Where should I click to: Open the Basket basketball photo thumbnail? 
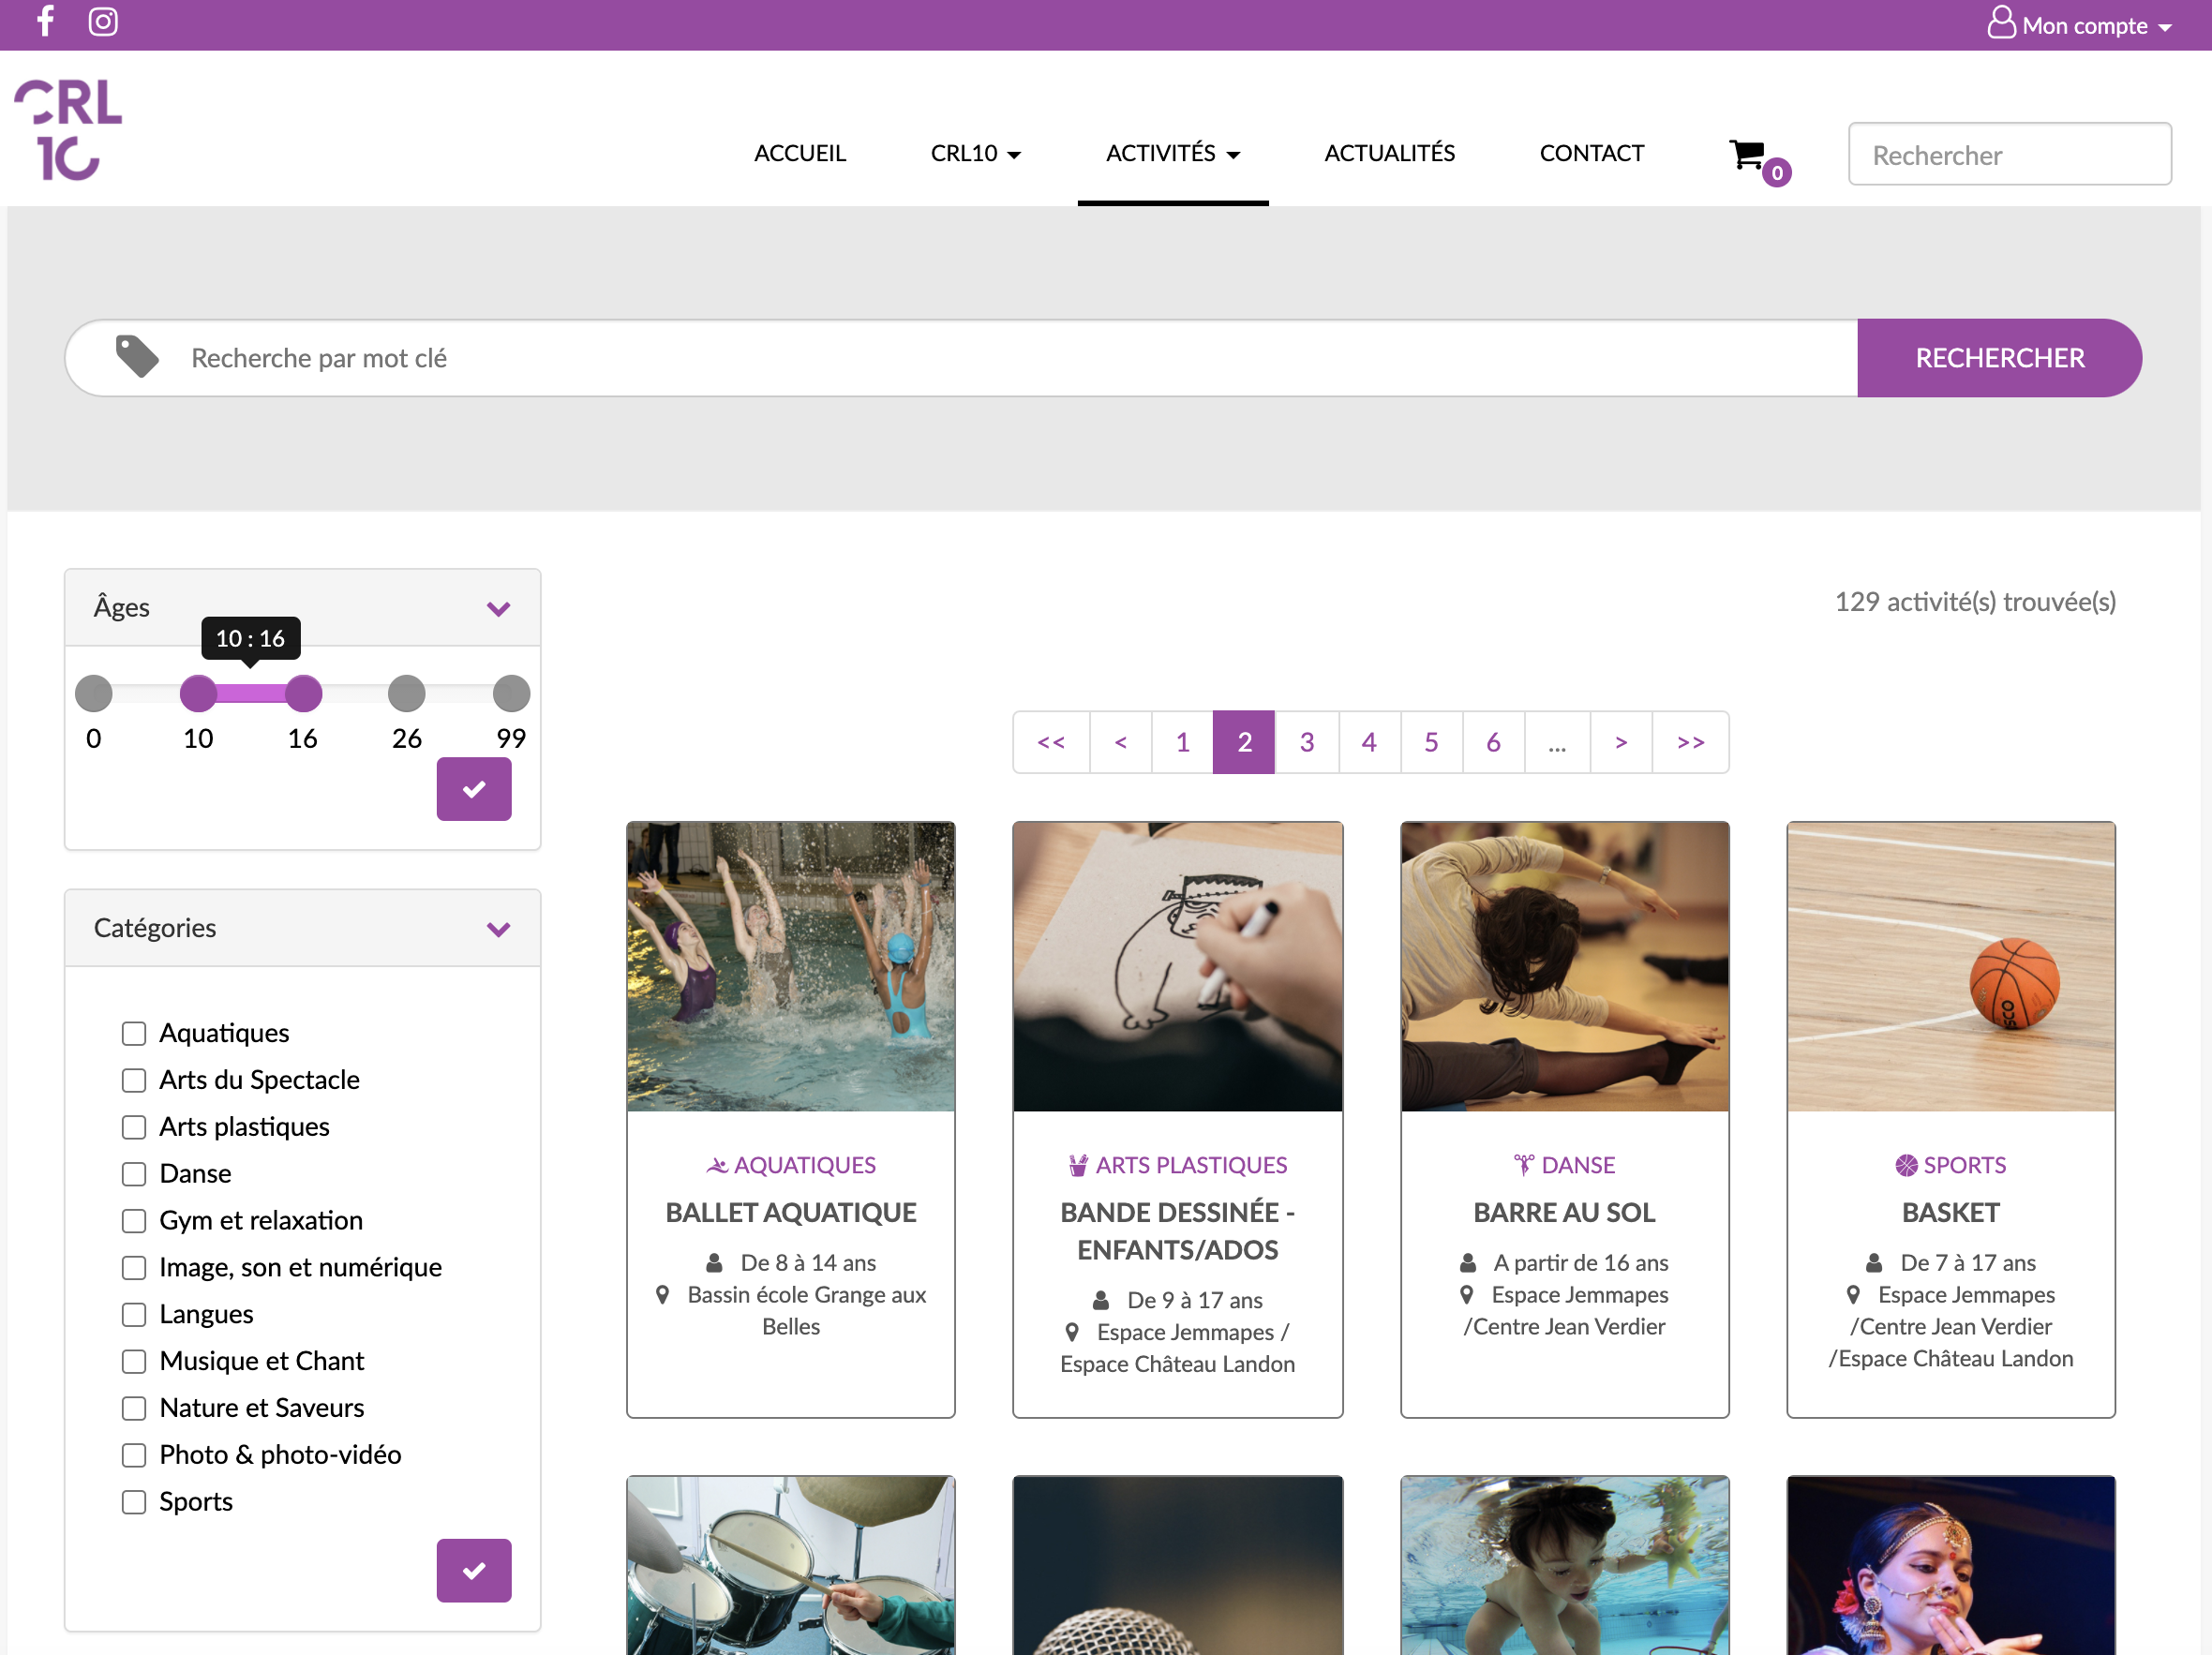click(1950, 966)
